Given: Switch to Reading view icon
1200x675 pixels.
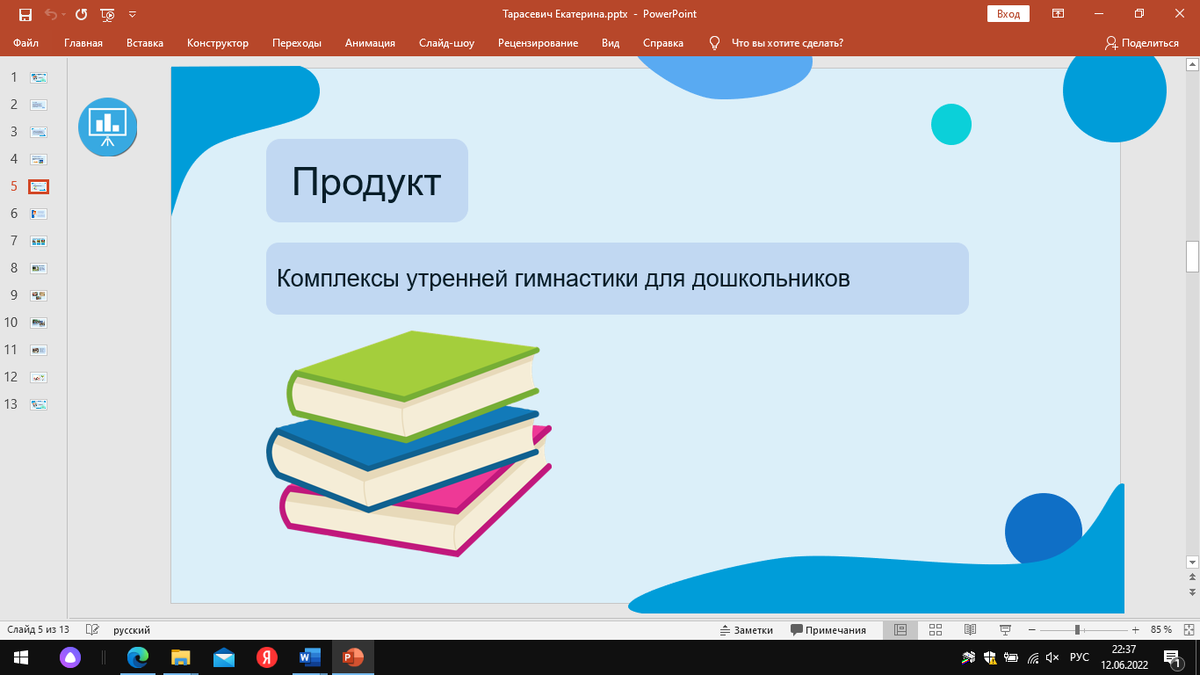Looking at the screenshot, I should pyautogui.click(x=970, y=630).
